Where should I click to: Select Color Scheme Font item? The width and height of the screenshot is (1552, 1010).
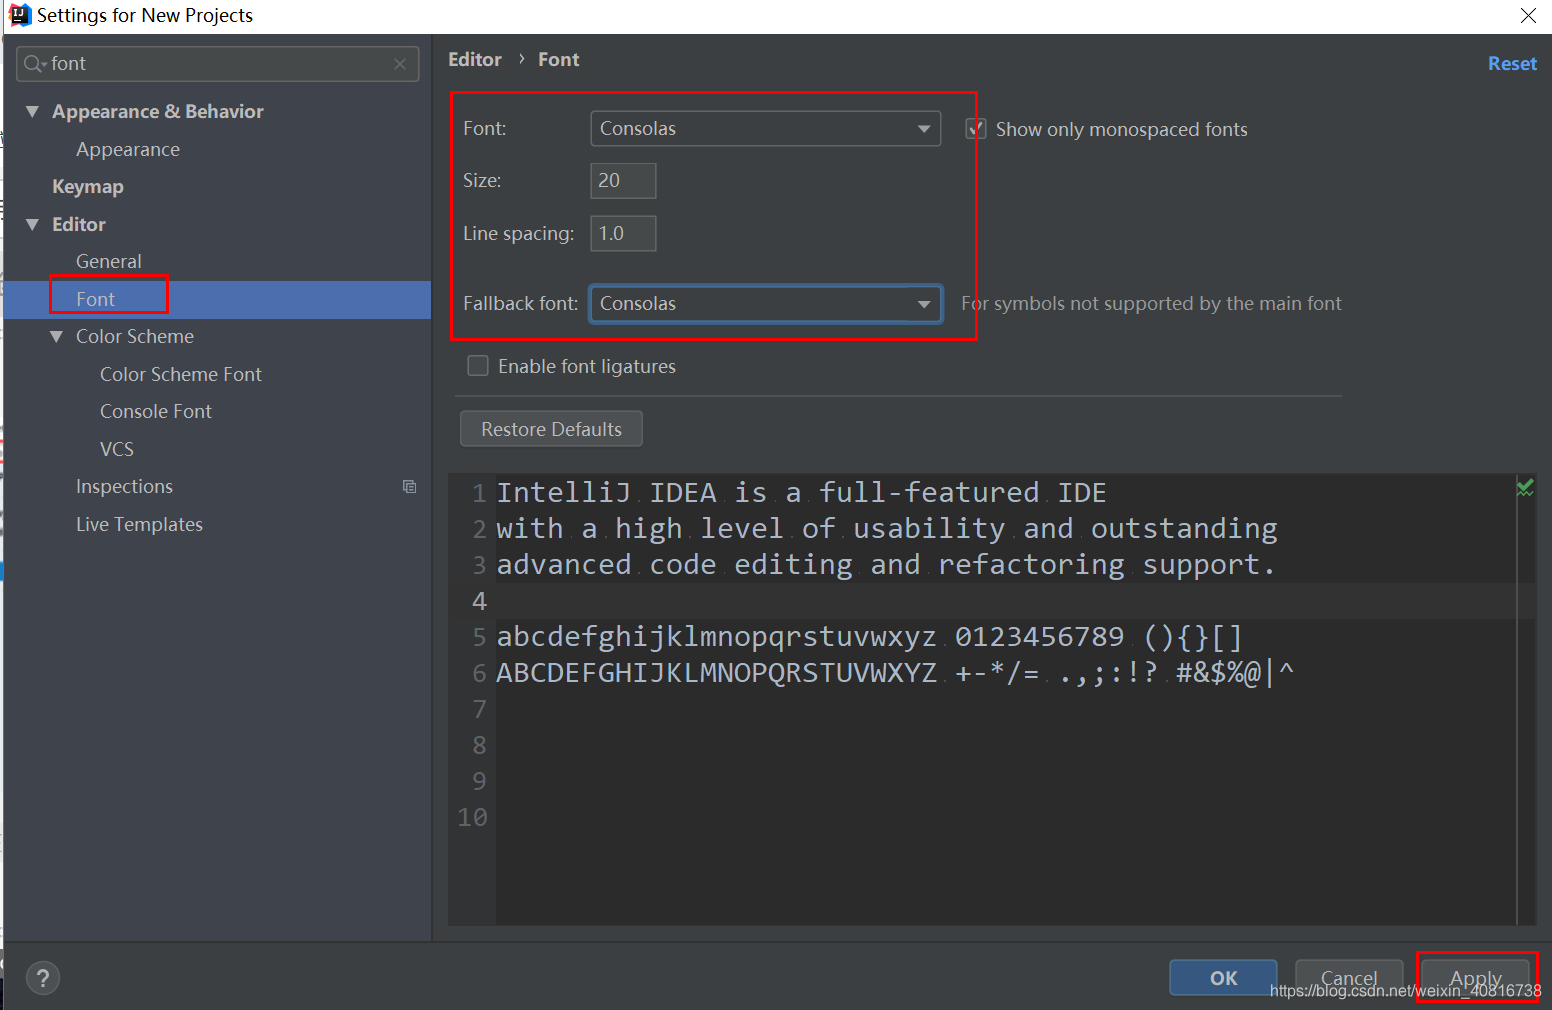(181, 374)
